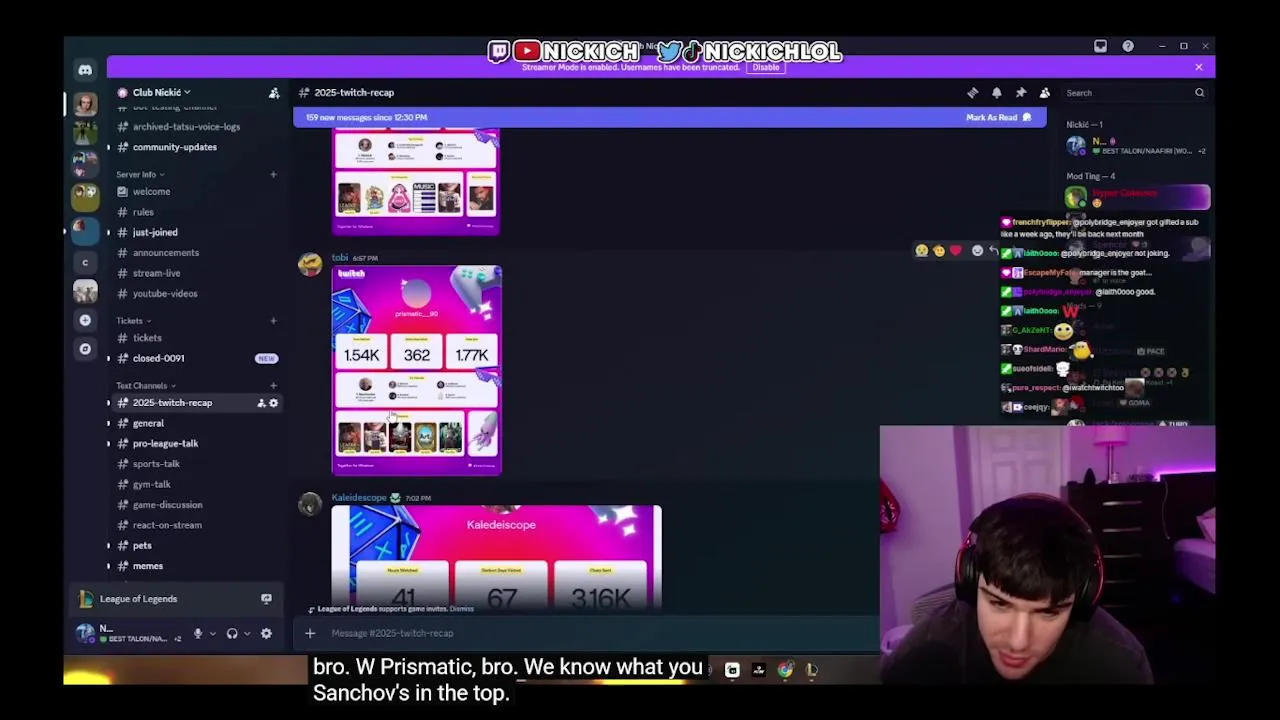Open the Nickić member entry in member list
Viewport: 1280px width, 720px height.
click(1137, 146)
